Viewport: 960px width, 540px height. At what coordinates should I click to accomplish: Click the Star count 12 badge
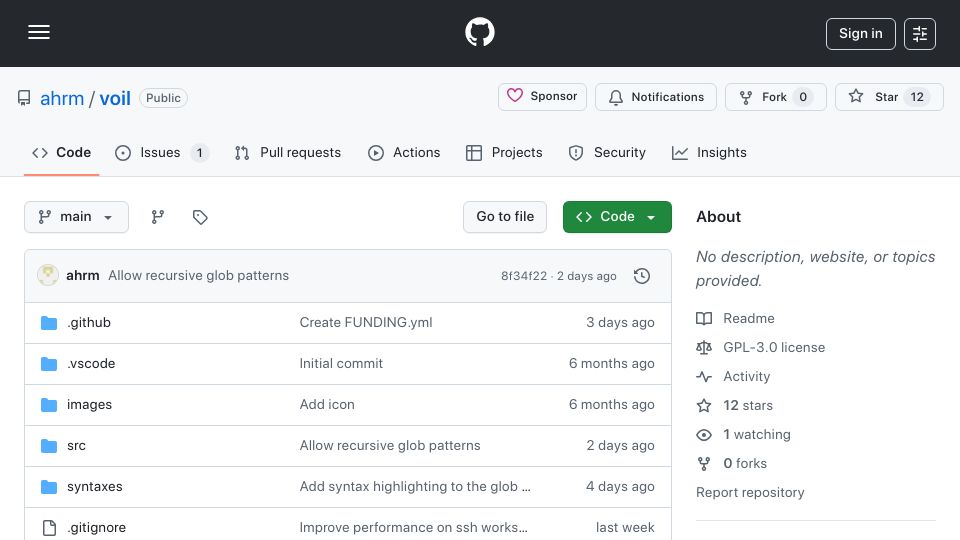tap(917, 97)
